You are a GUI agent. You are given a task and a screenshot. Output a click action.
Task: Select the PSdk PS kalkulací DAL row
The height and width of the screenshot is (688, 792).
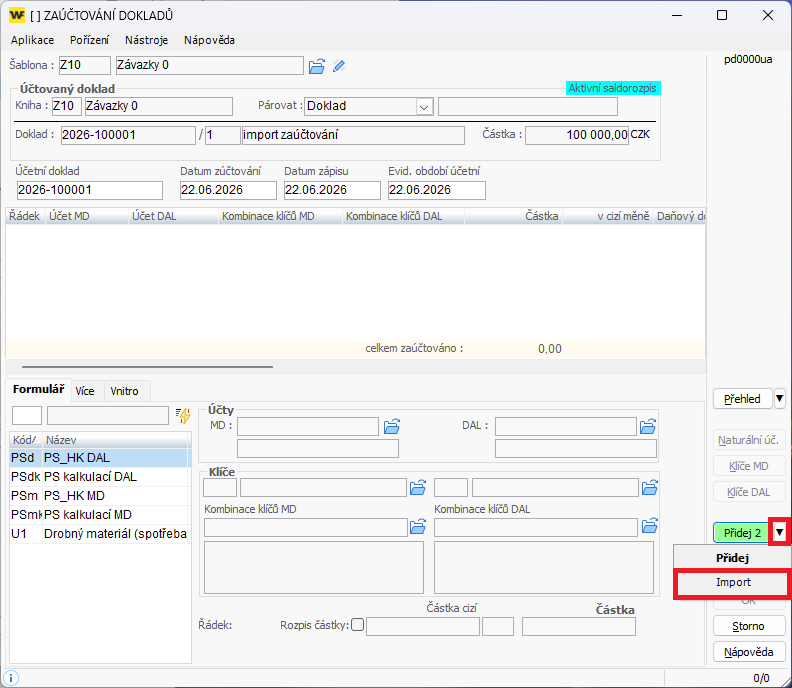pyautogui.click(x=99, y=477)
